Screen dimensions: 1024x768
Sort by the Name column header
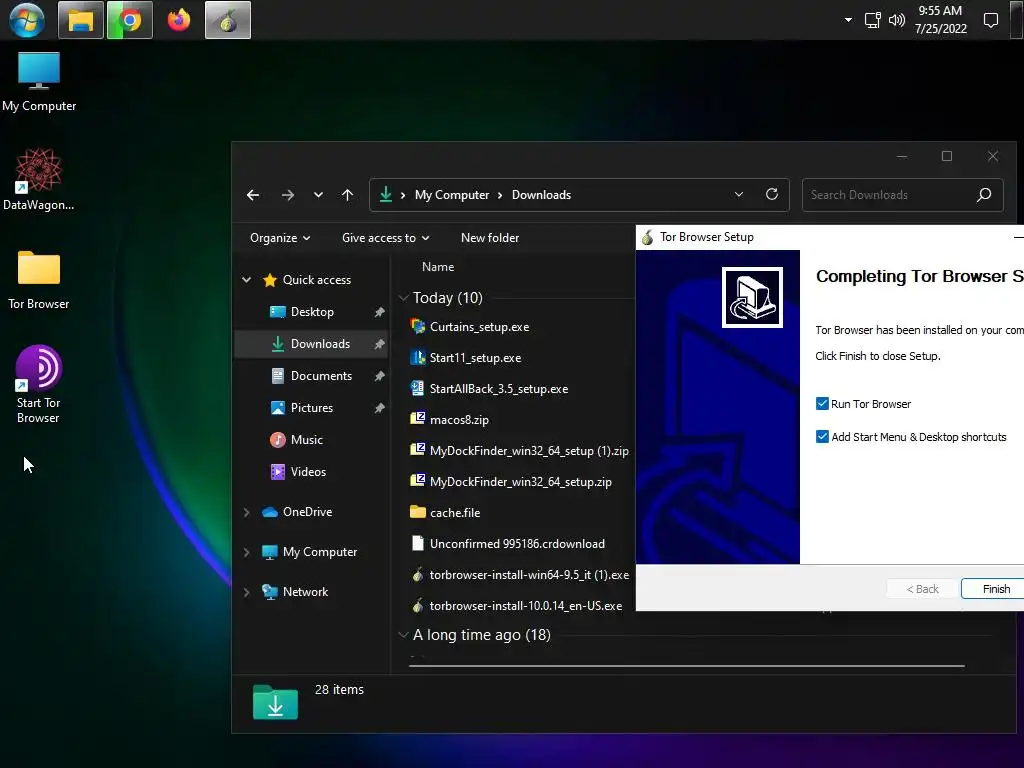(x=438, y=266)
